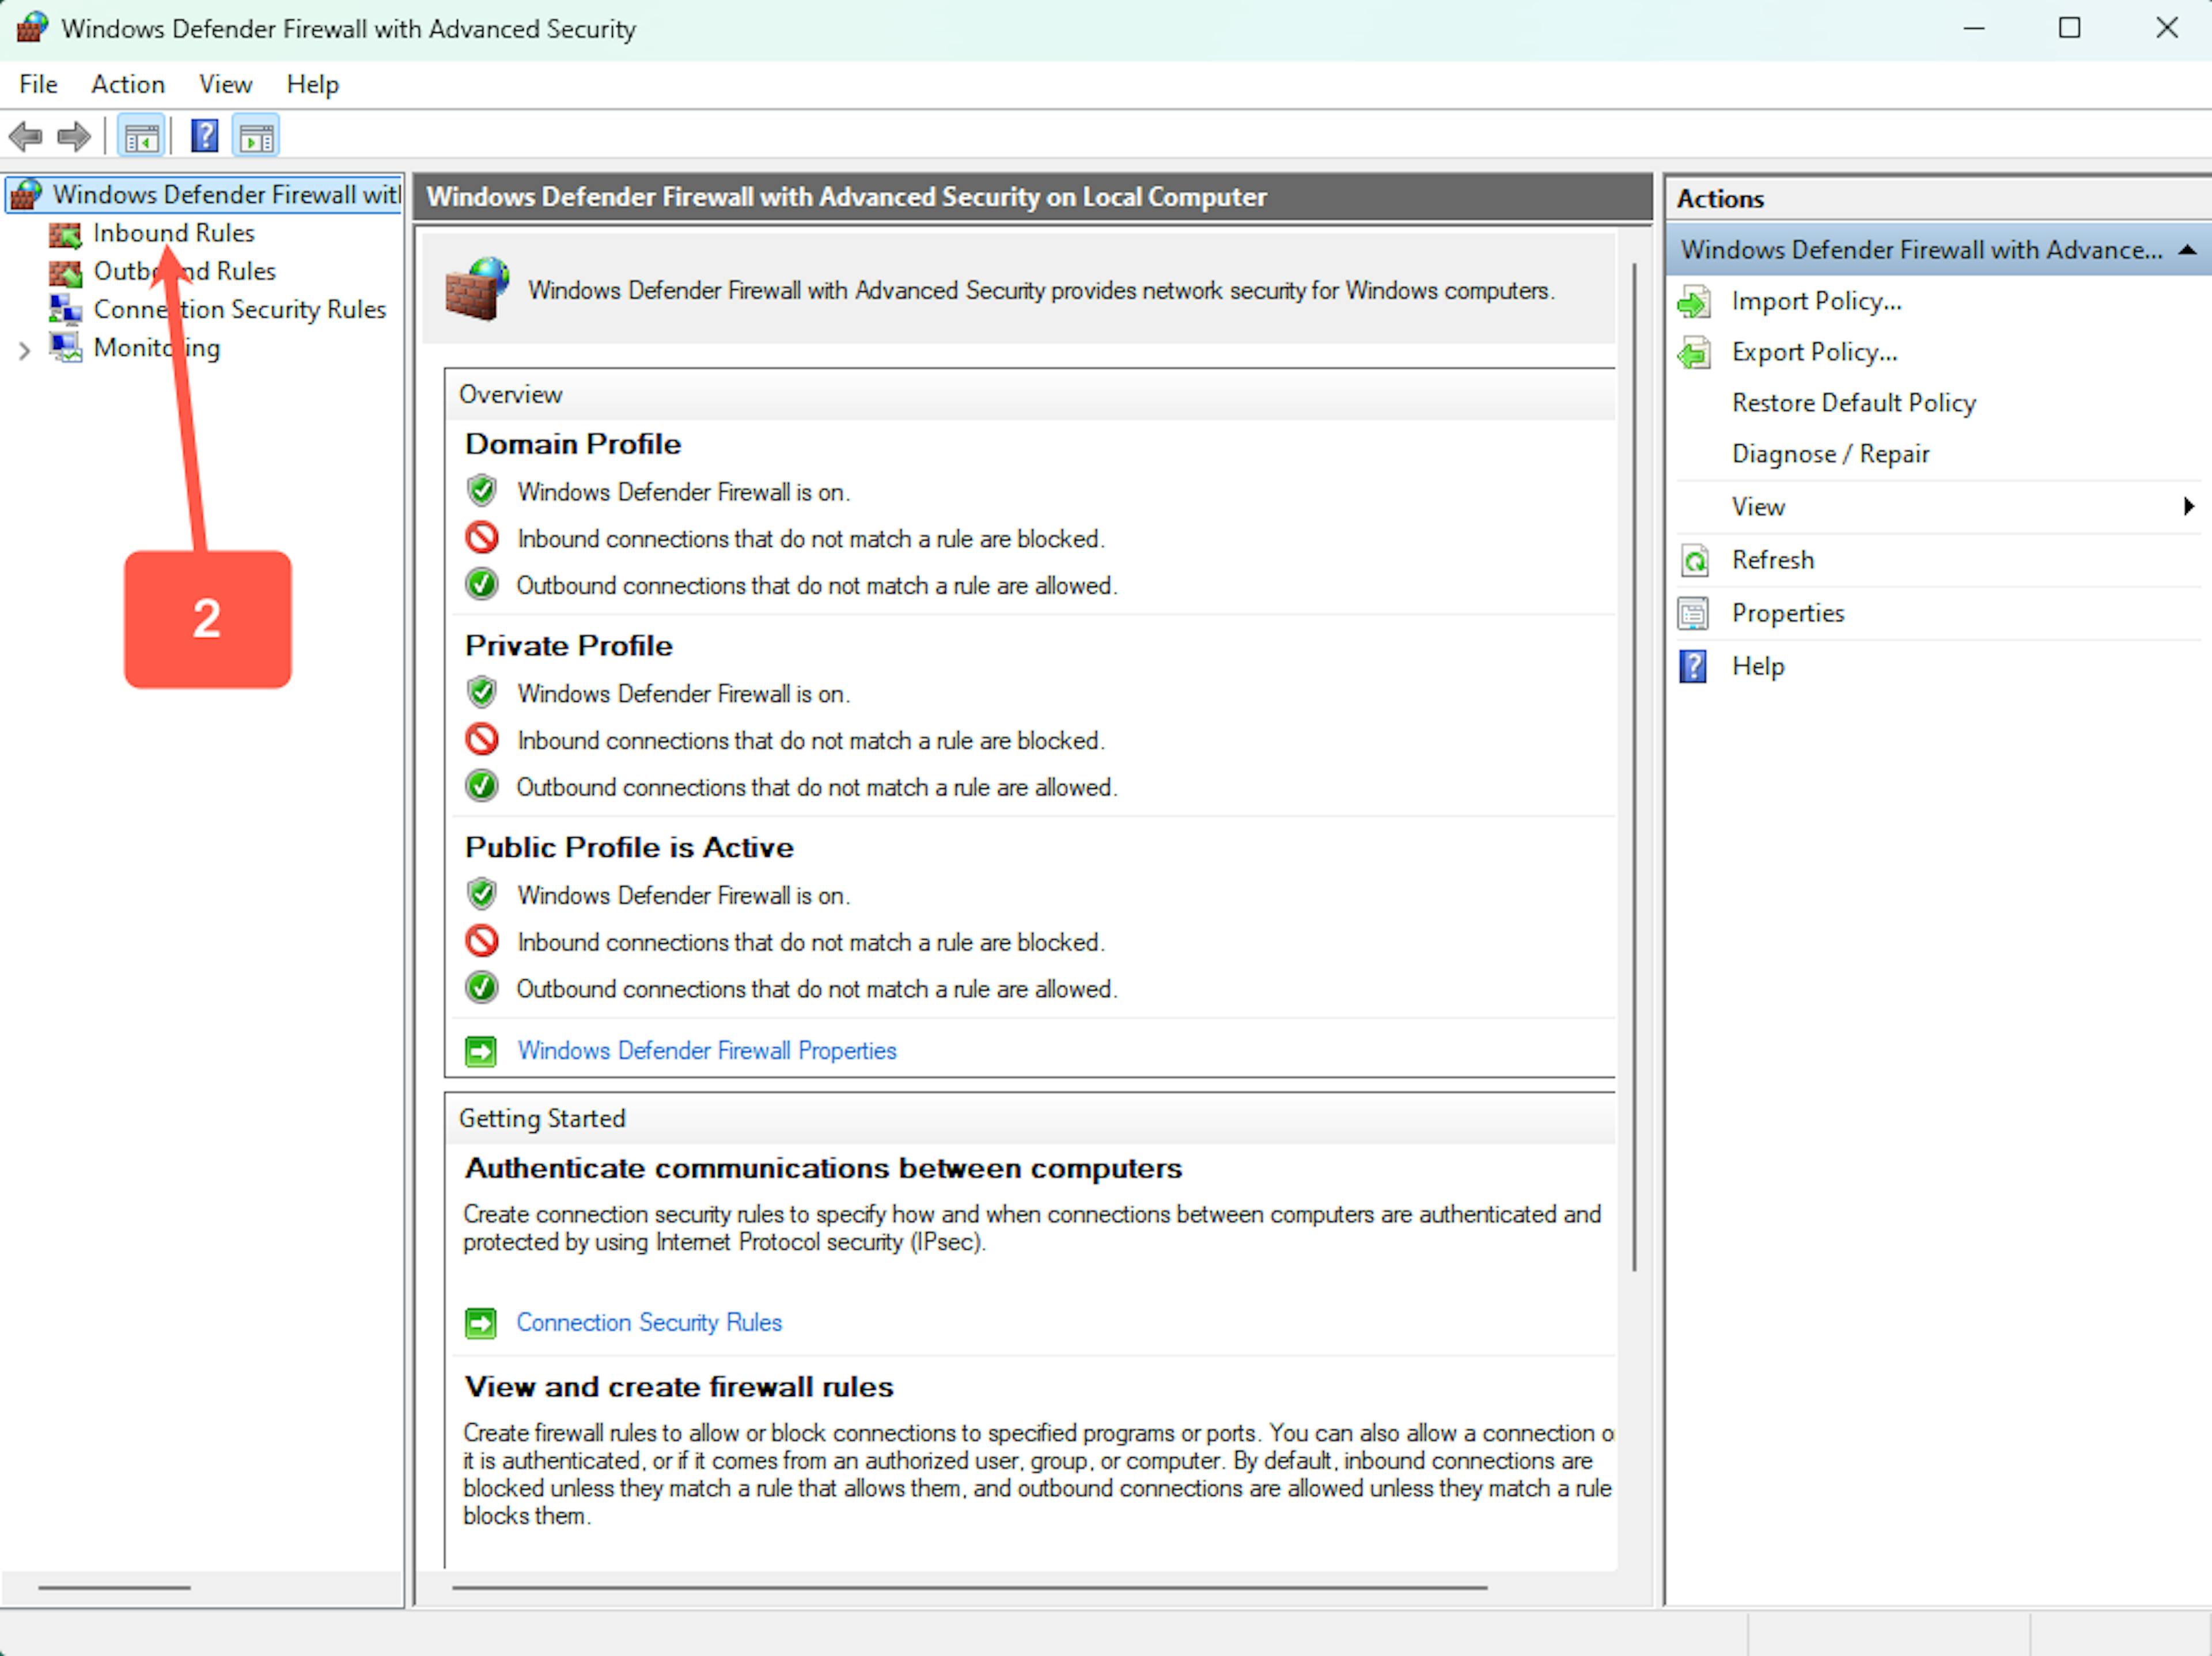
Task: Open Connection Security Rules tree node
Action: coord(239,310)
